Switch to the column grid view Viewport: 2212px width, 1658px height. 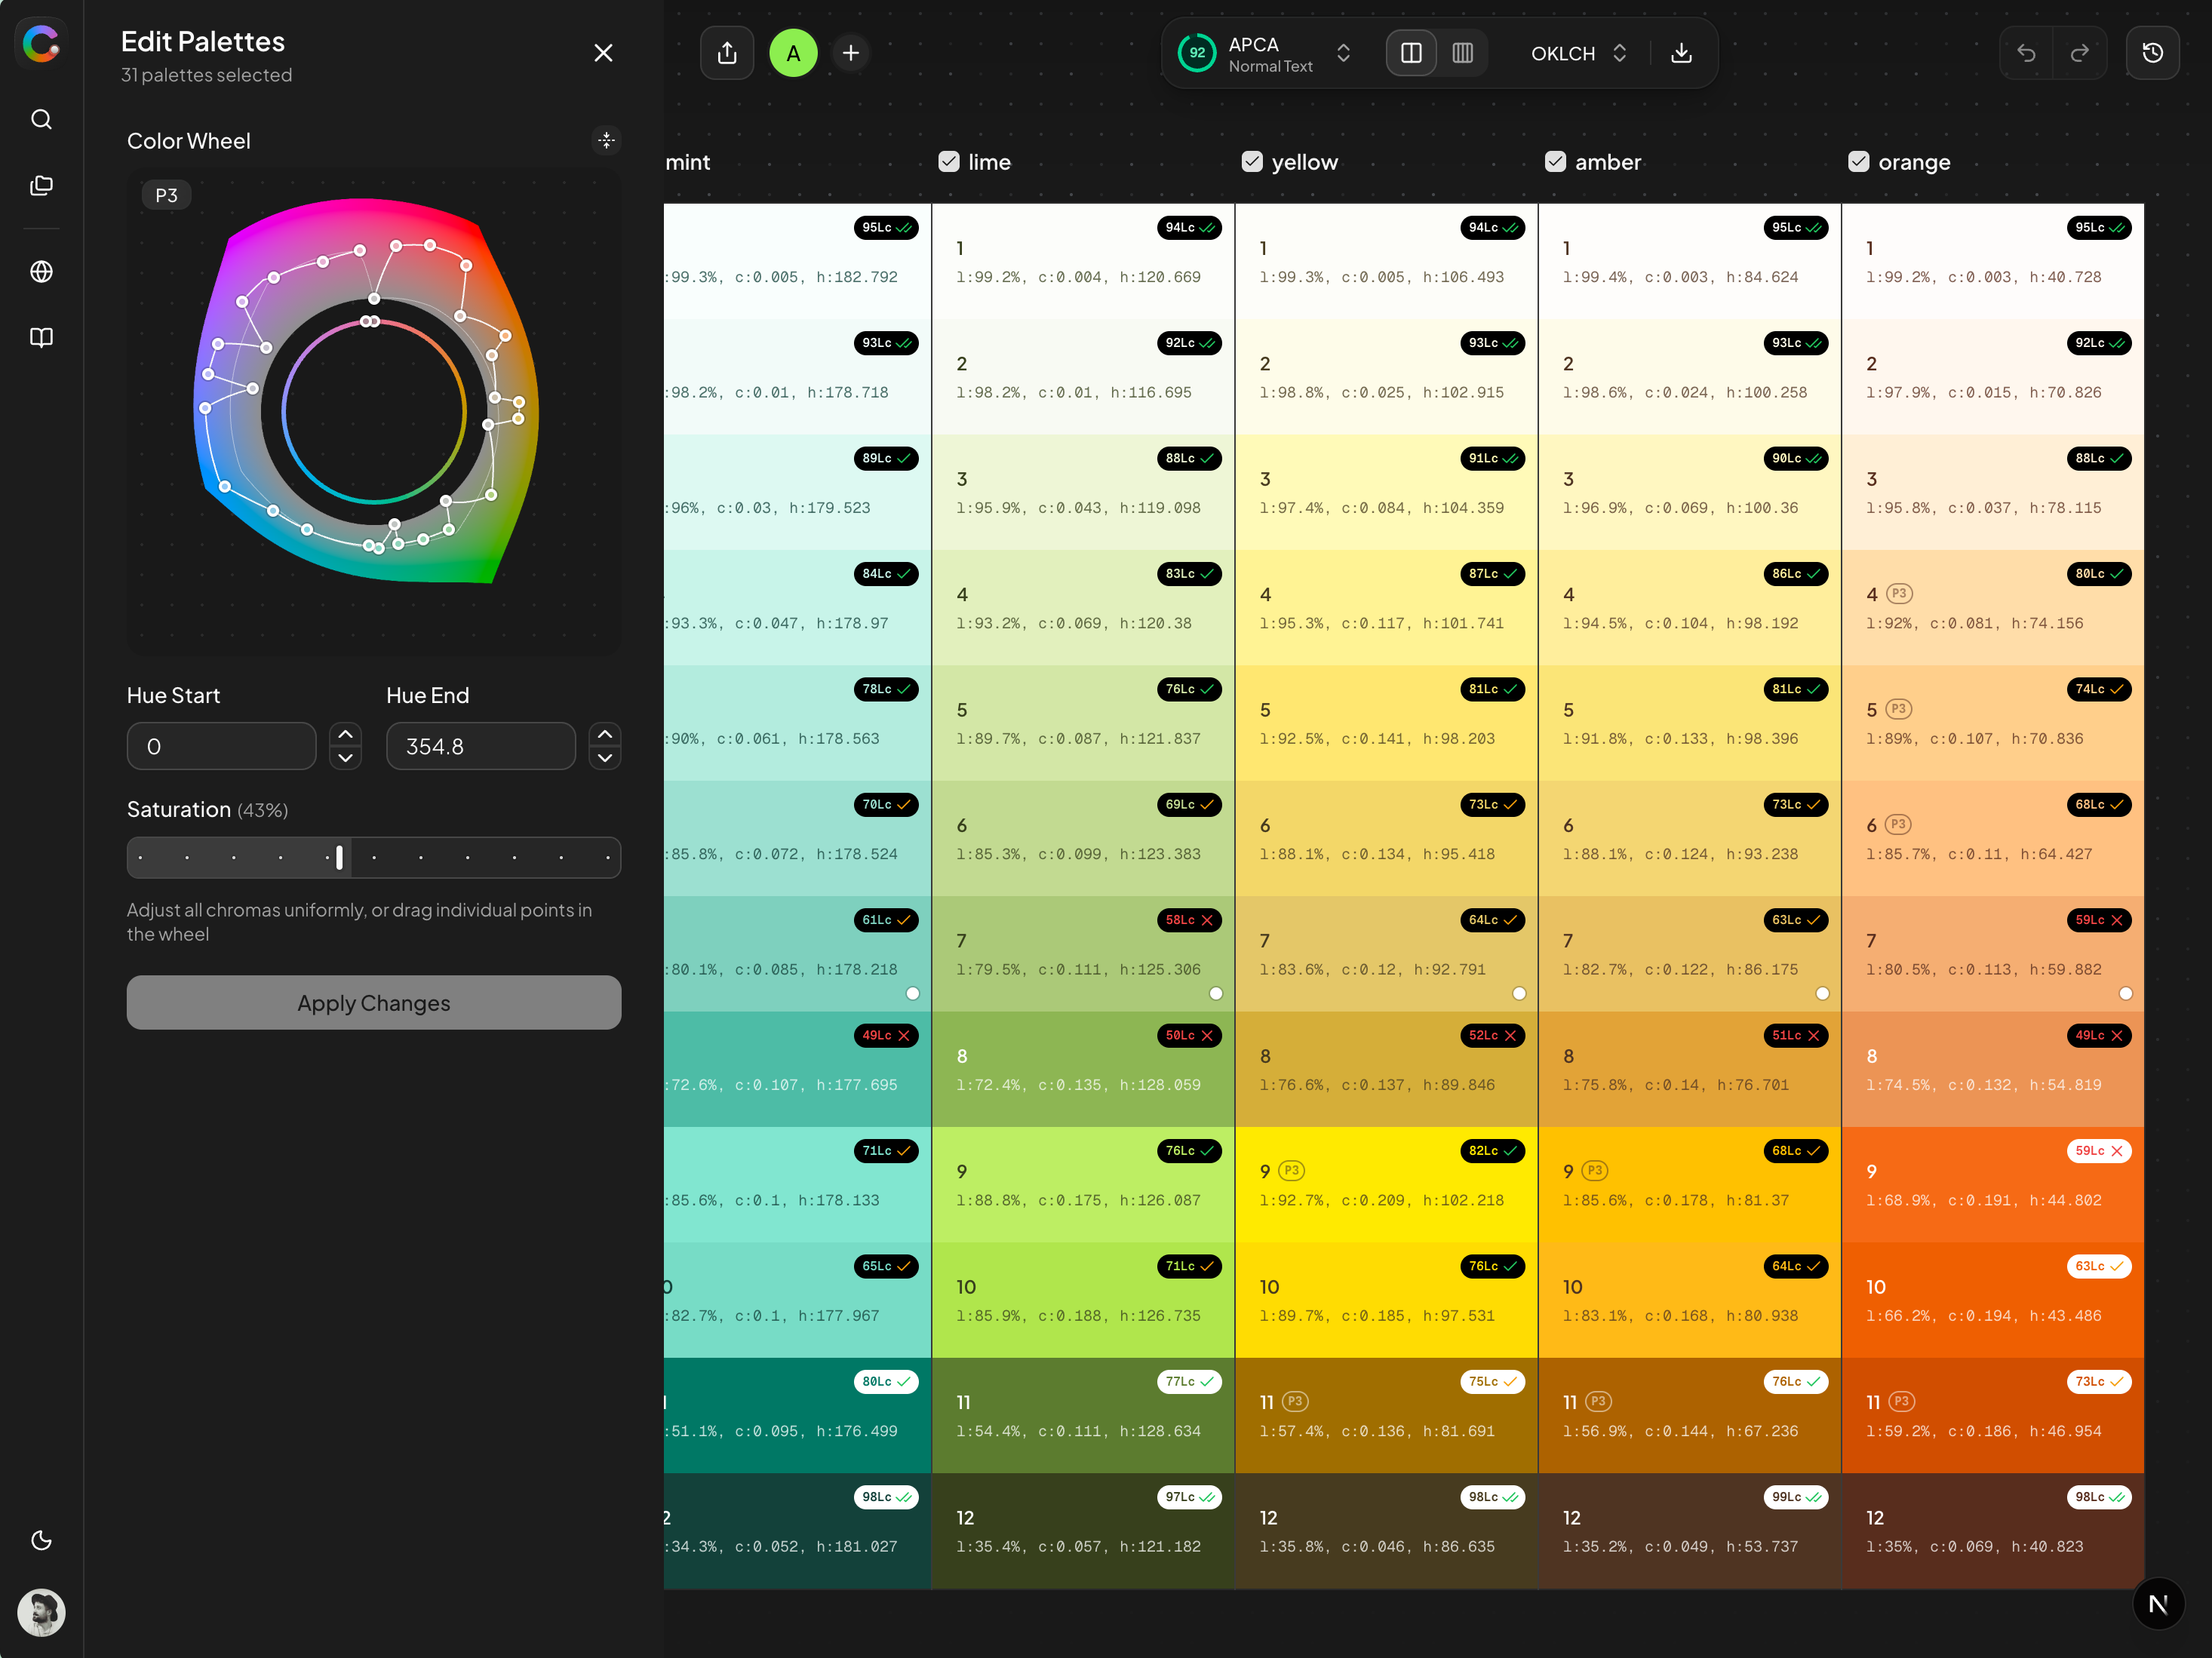coord(1463,53)
